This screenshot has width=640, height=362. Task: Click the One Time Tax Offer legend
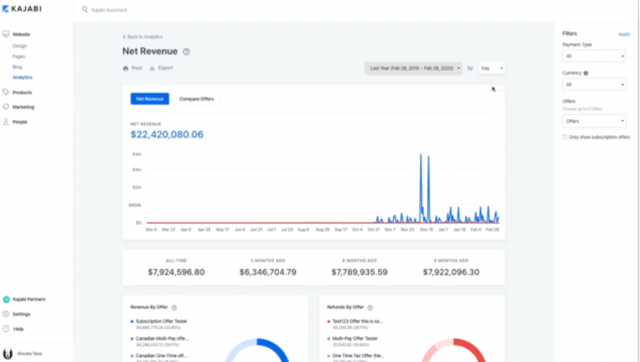358,355
